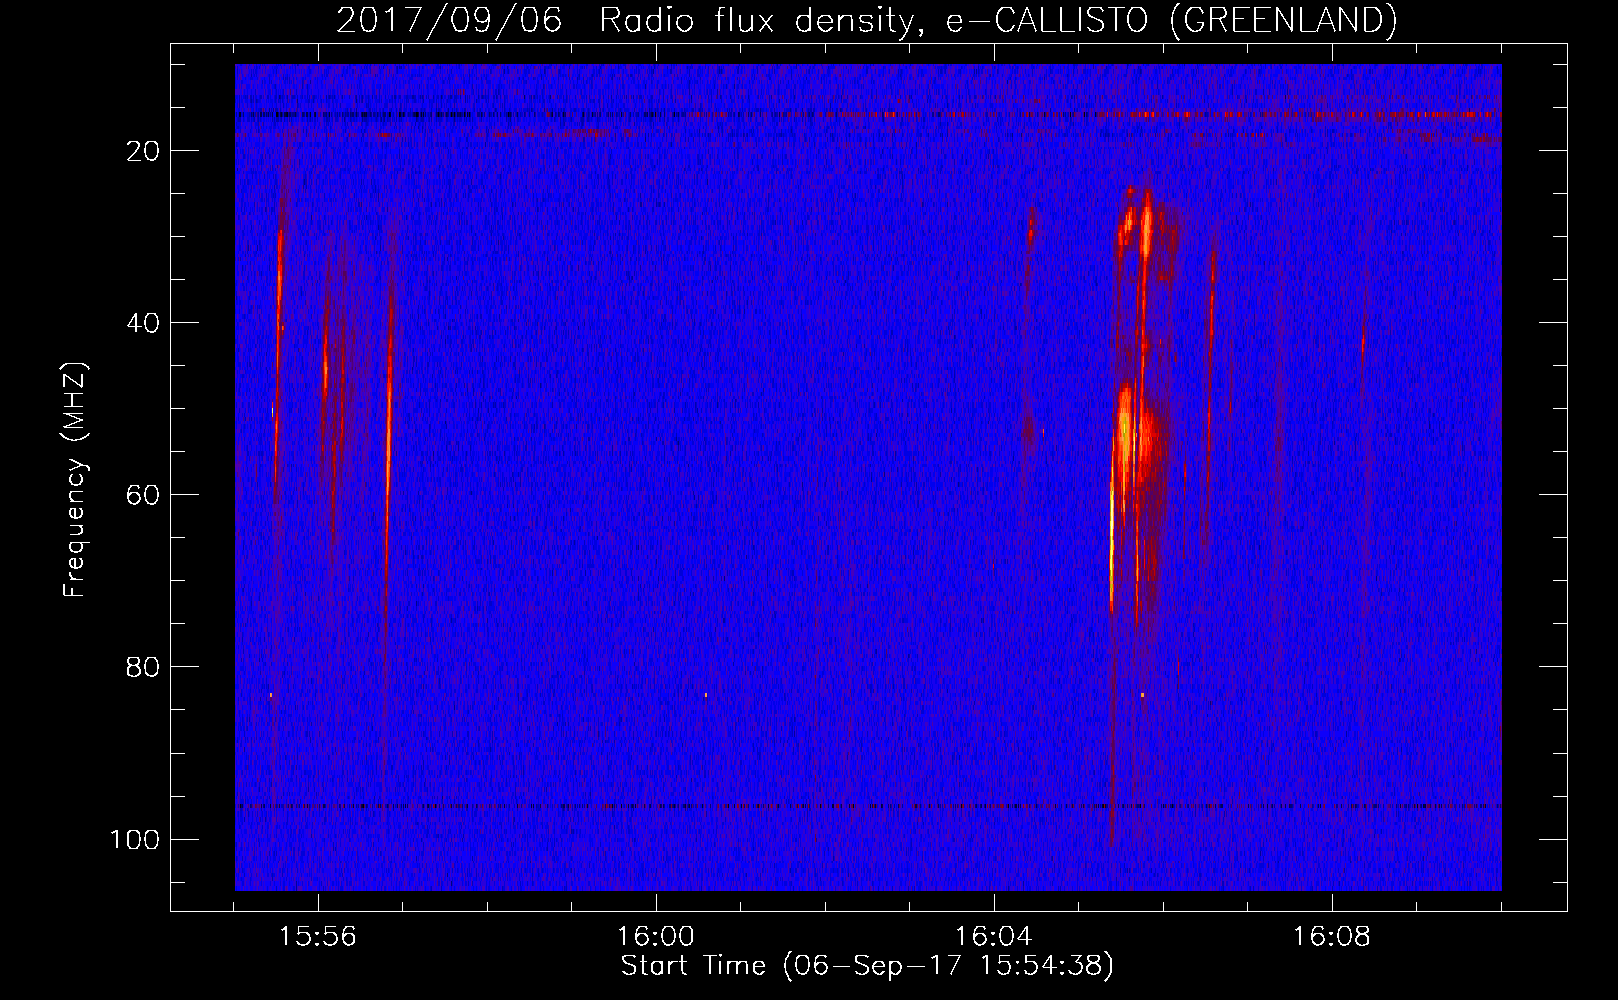Image resolution: width=1618 pixels, height=1000 pixels.
Task: Click the long red burst streak after 15:56
Action: (x=388, y=440)
